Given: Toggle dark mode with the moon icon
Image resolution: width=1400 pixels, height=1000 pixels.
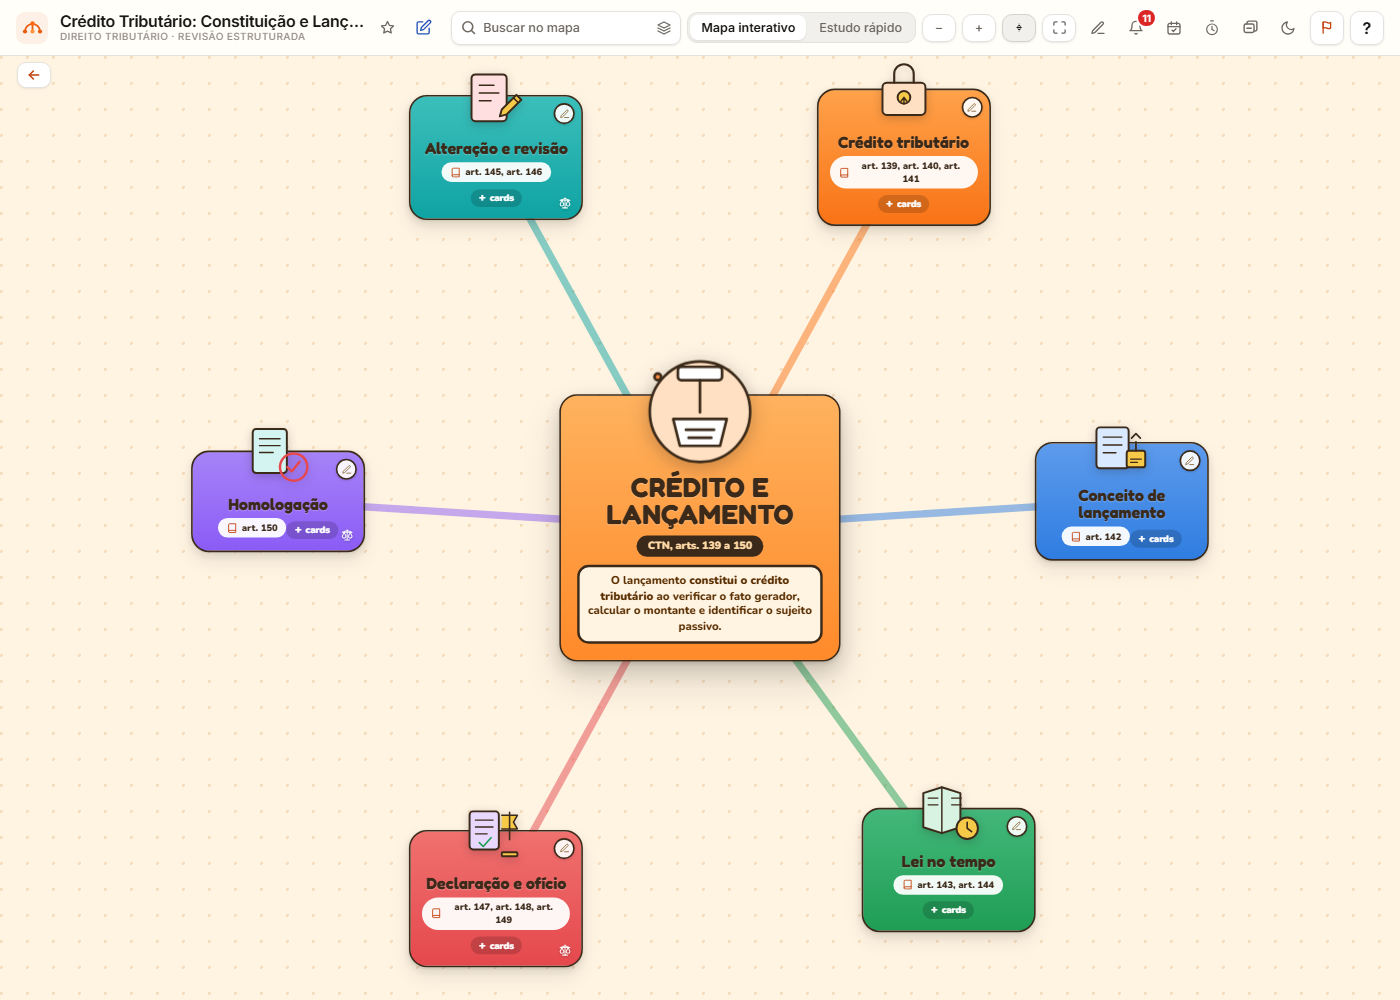Looking at the screenshot, I should point(1288,28).
